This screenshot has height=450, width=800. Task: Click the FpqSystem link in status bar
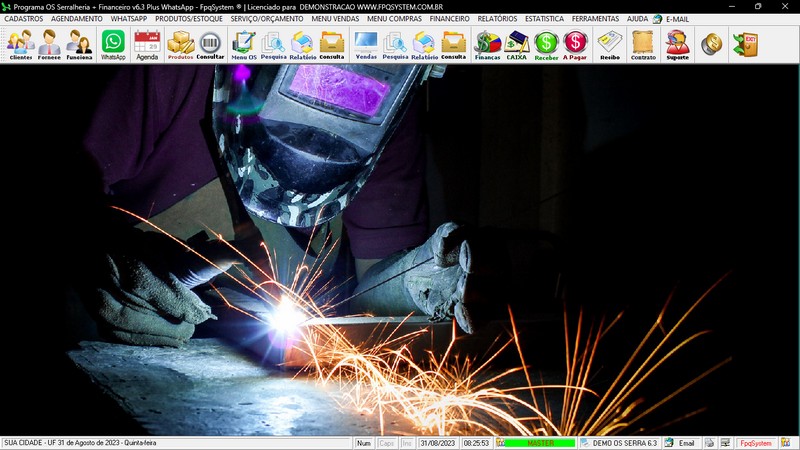pos(755,443)
